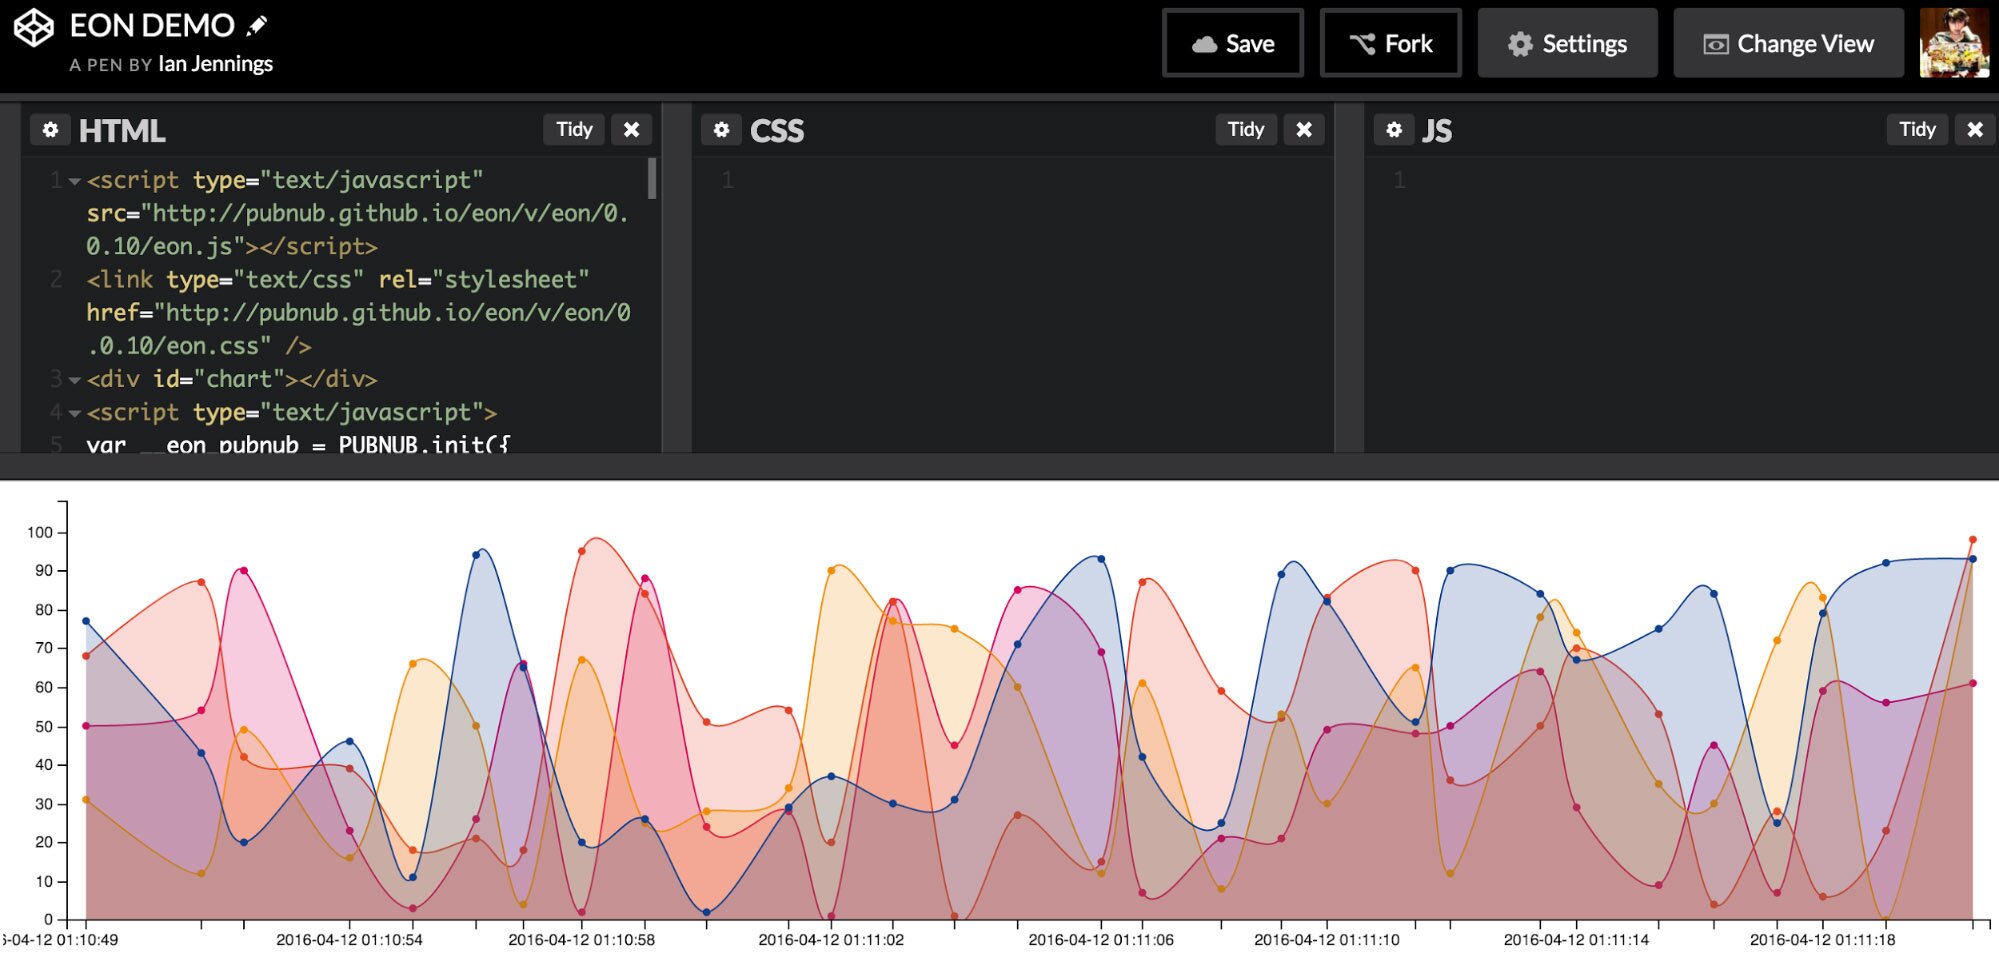The height and width of the screenshot is (958, 1999).
Task: Click the HTML editor vertical scrollbar
Action: (652, 180)
